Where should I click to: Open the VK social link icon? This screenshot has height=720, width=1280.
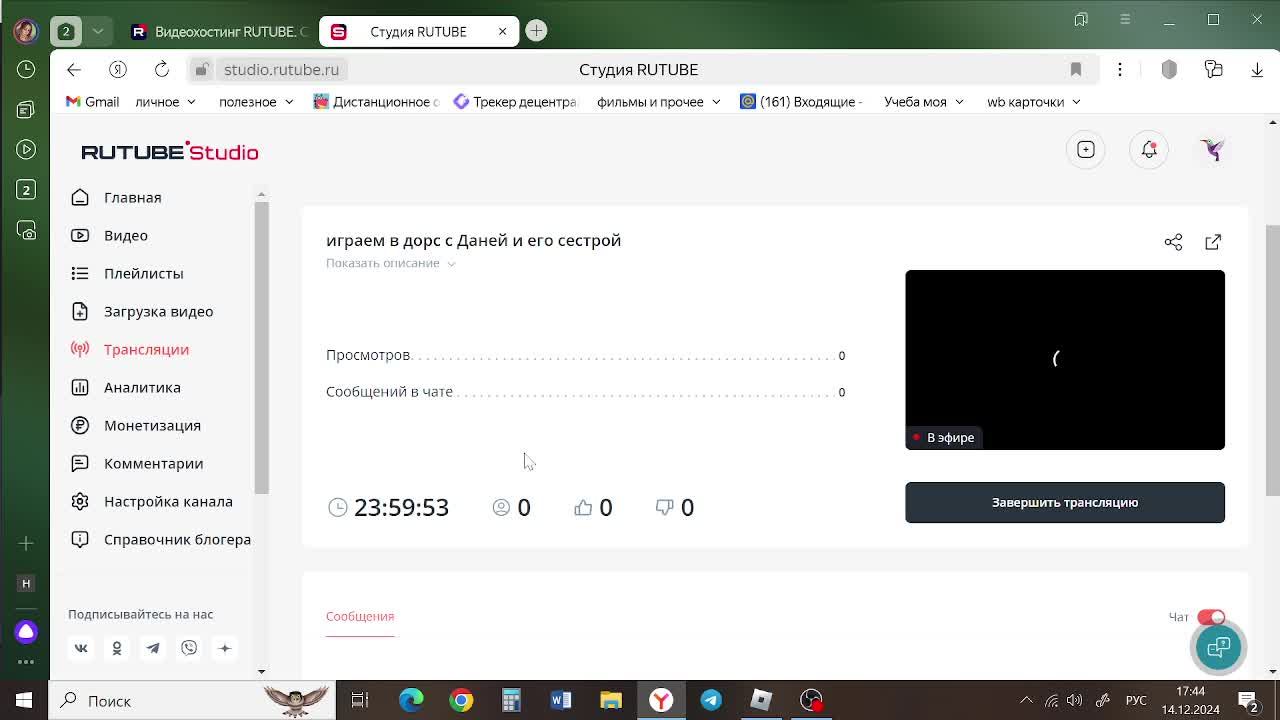pos(81,648)
